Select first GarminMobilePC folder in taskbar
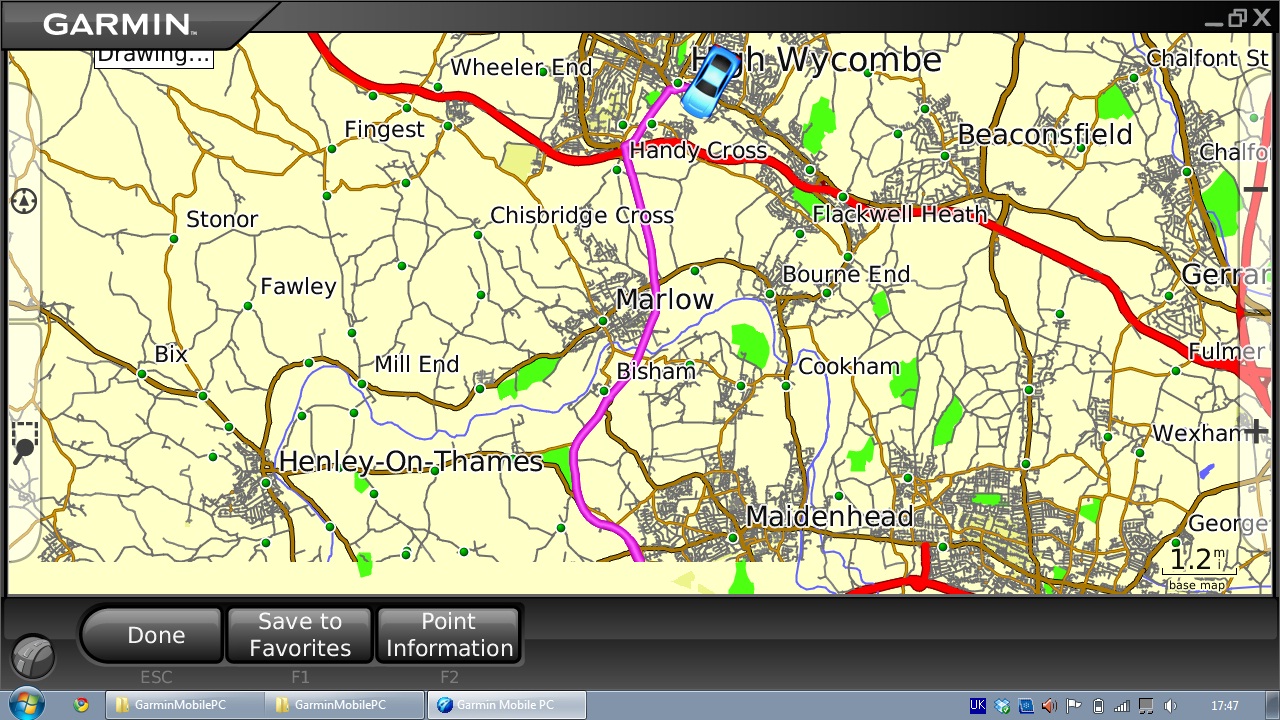The width and height of the screenshot is (1280, 720). (x=180, y=705)
